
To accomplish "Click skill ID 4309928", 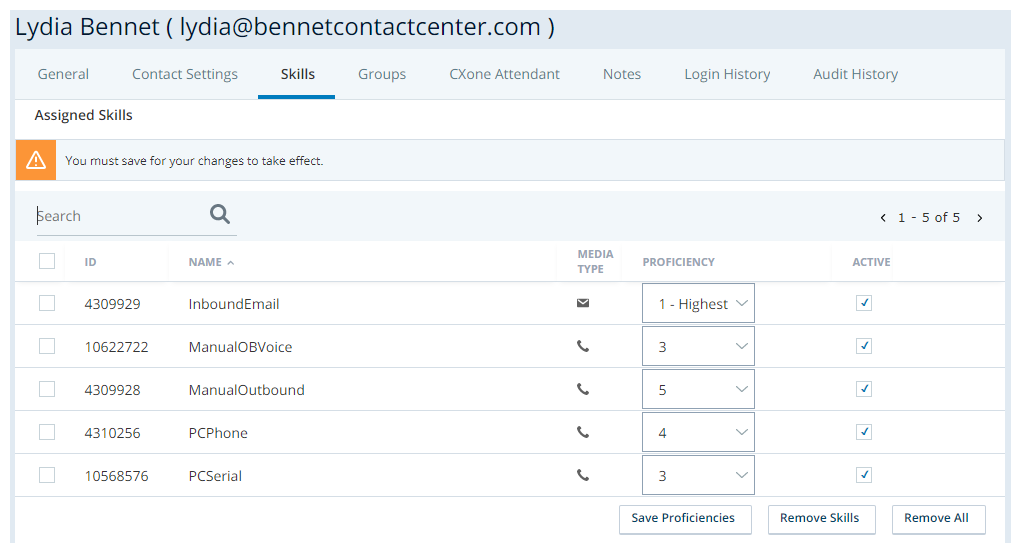I will pos(113,390).
